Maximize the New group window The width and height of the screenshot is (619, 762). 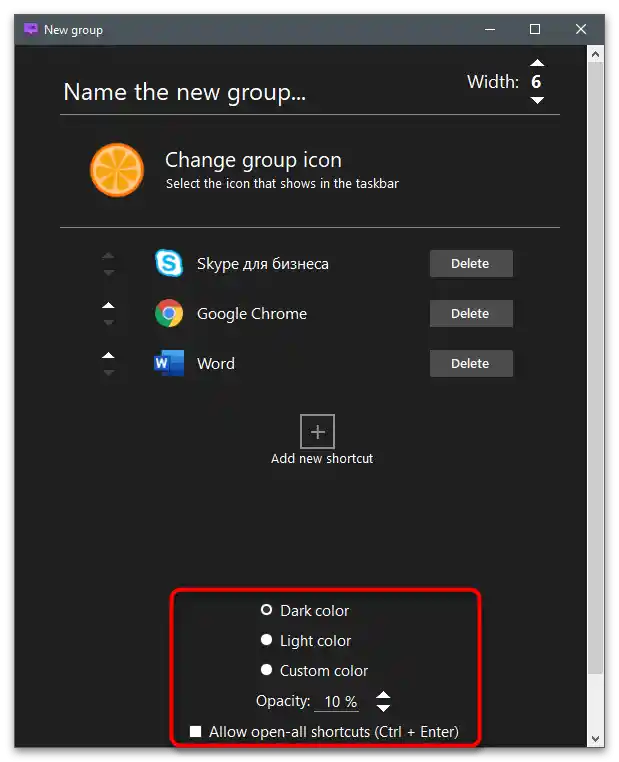(535, 29)
